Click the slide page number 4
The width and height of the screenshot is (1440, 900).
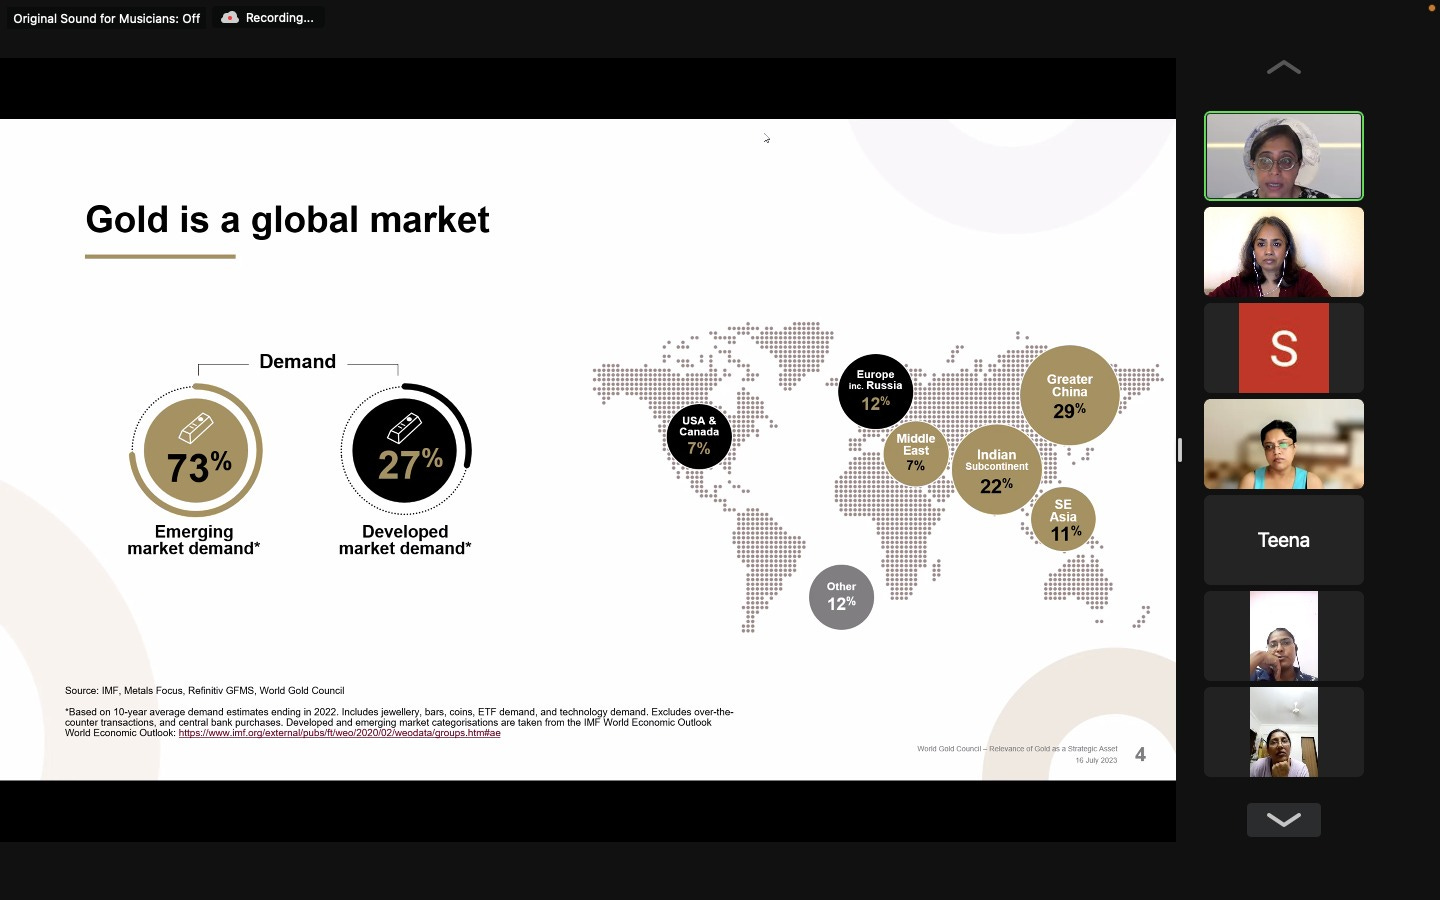pos(1140,755)
